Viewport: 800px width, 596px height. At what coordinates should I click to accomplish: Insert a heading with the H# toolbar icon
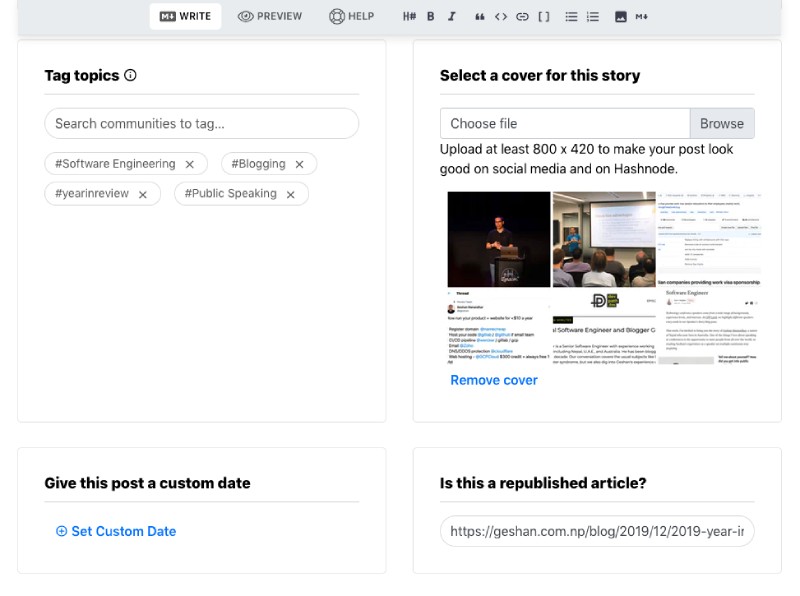pos(408,16)
